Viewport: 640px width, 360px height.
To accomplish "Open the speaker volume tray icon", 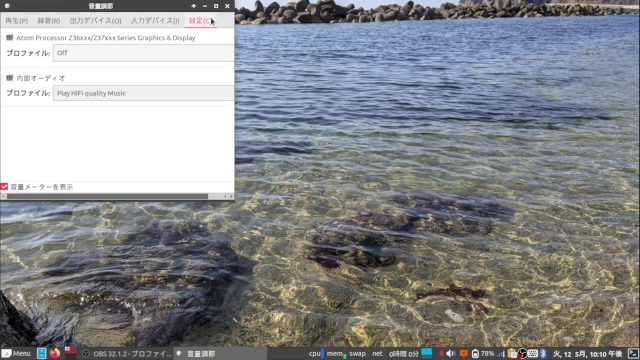I will 451,353.
